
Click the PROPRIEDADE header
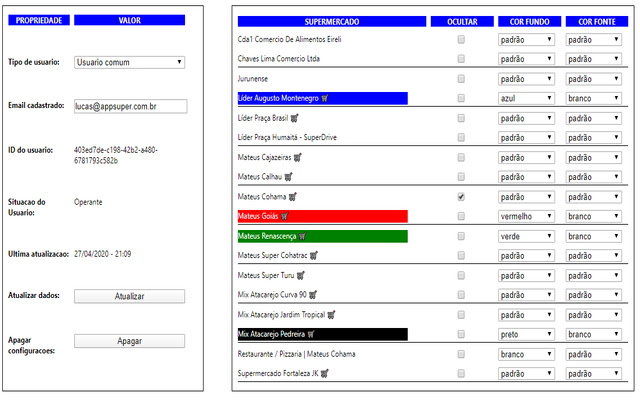tap(39, 20)
